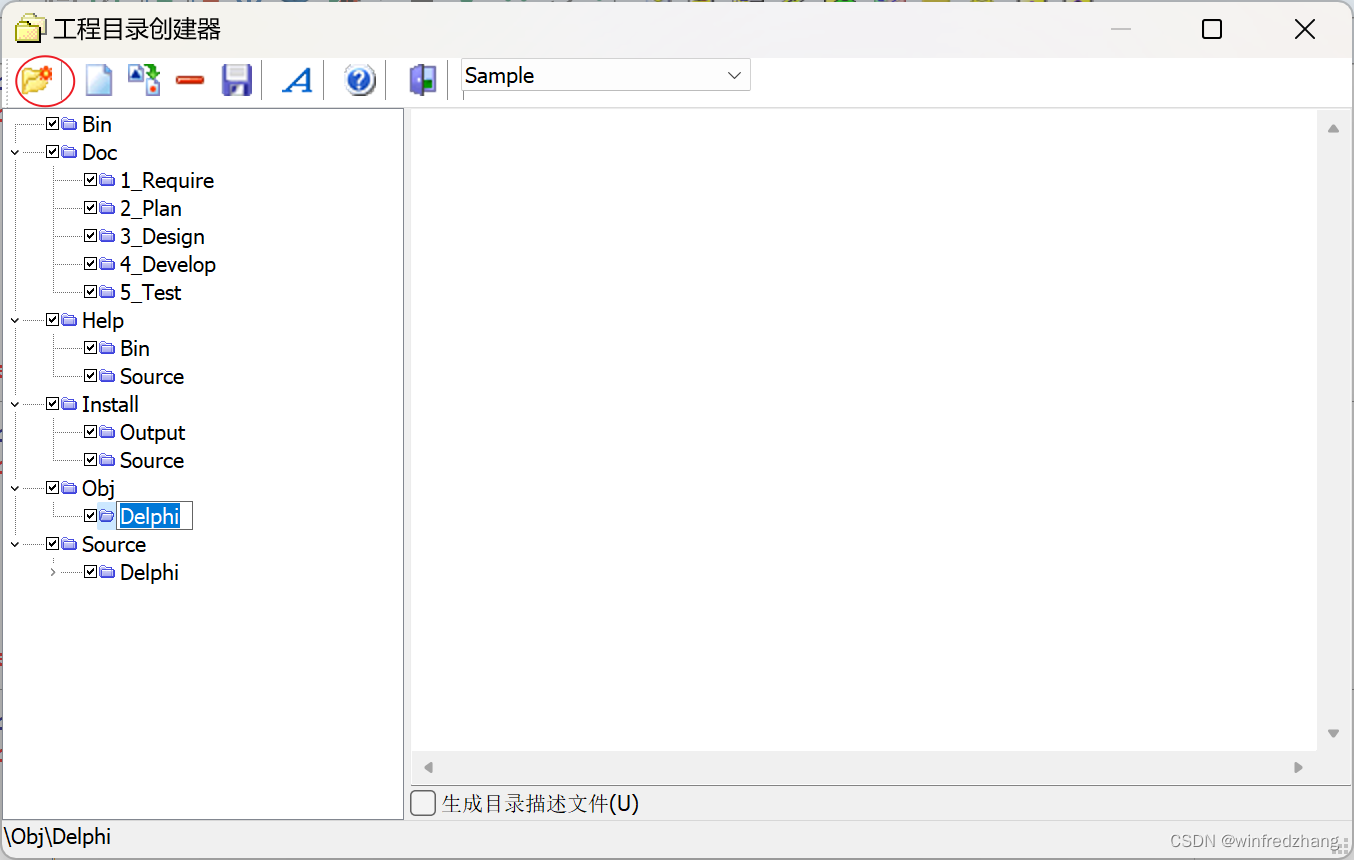Toggle the 2_Plan checkbox

[x=91, y=208]
